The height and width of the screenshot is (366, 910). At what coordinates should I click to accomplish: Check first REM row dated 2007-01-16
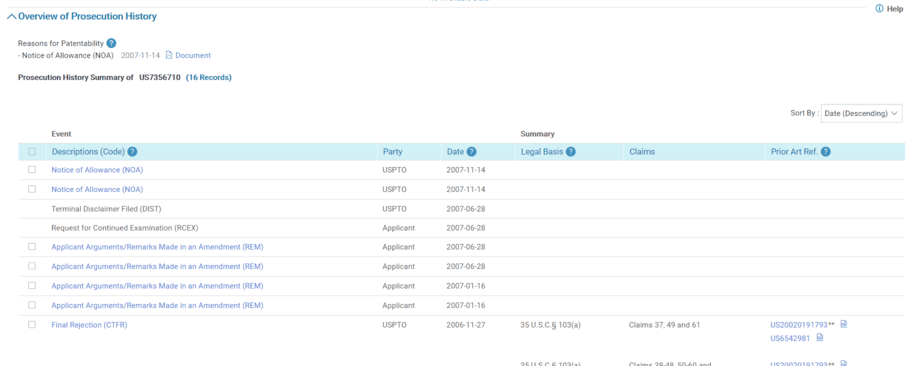point(32,285)
